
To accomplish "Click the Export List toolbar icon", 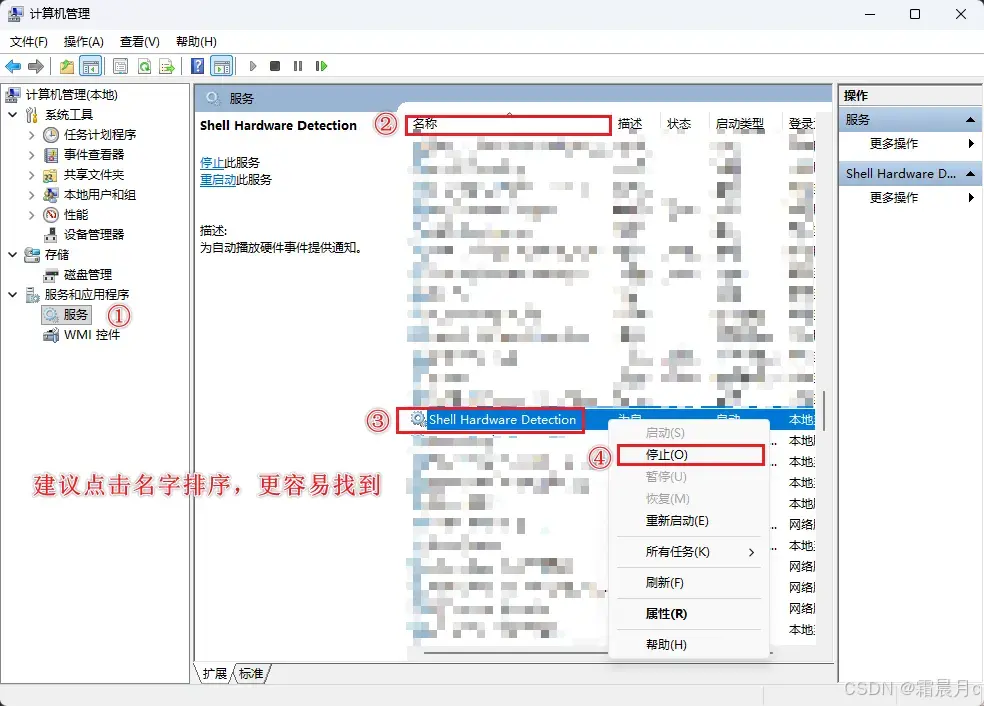I will 167,66.
